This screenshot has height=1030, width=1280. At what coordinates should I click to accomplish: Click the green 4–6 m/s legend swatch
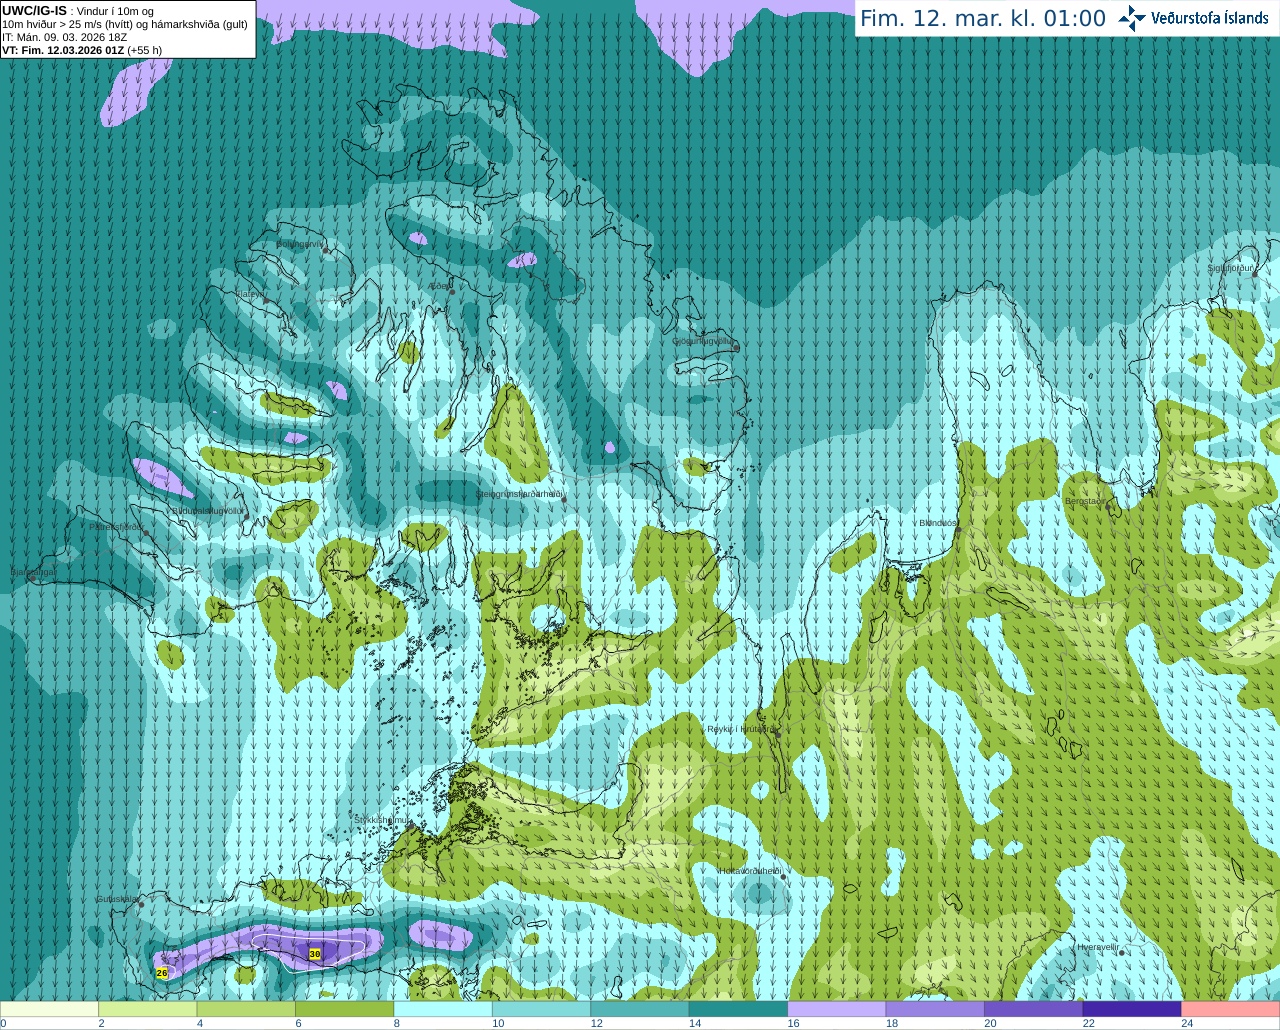246,1009
